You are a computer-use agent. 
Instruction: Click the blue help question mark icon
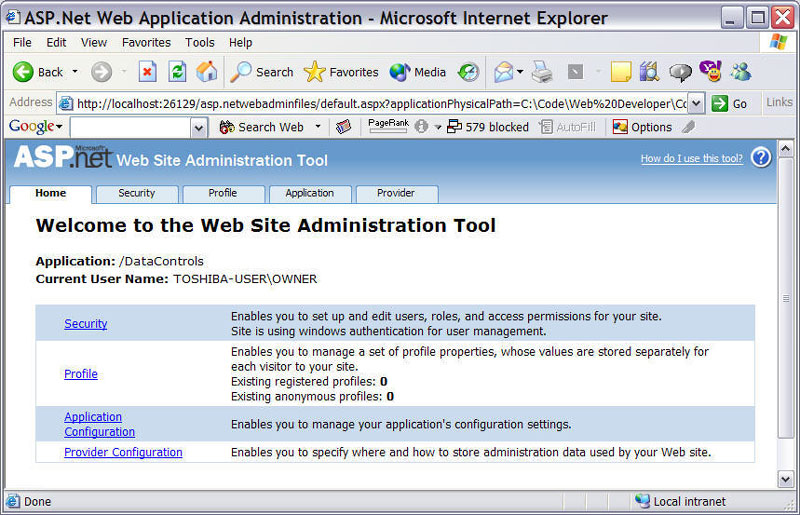[x=761, y=157]
